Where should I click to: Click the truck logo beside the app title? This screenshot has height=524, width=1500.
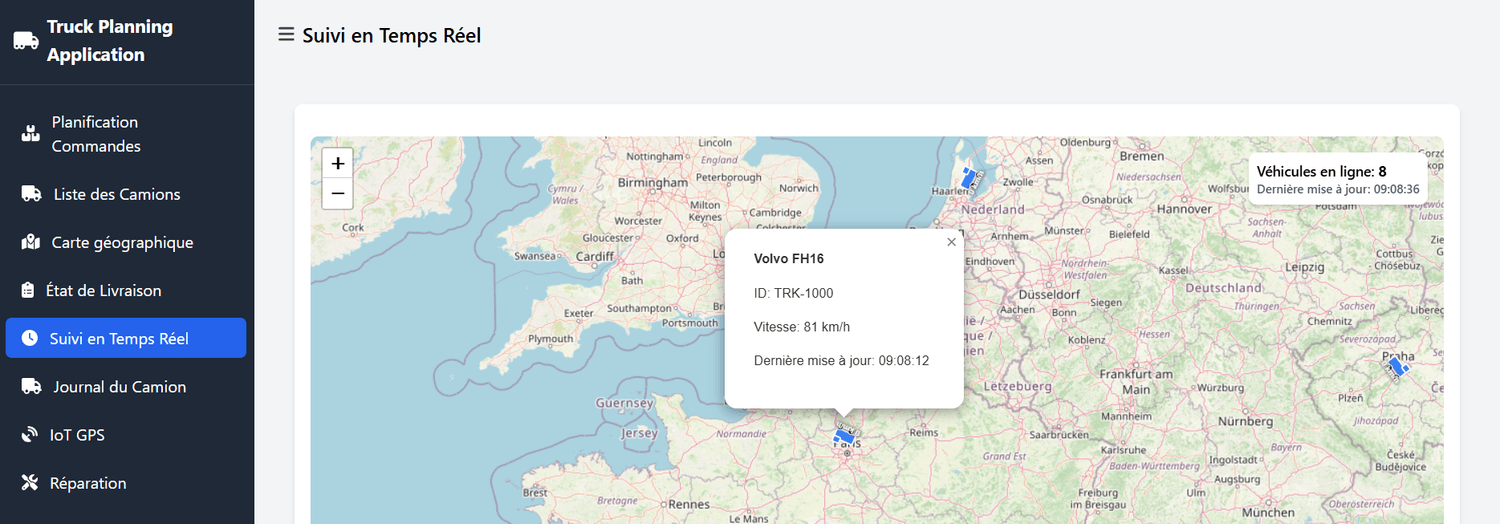coord(25,41)
